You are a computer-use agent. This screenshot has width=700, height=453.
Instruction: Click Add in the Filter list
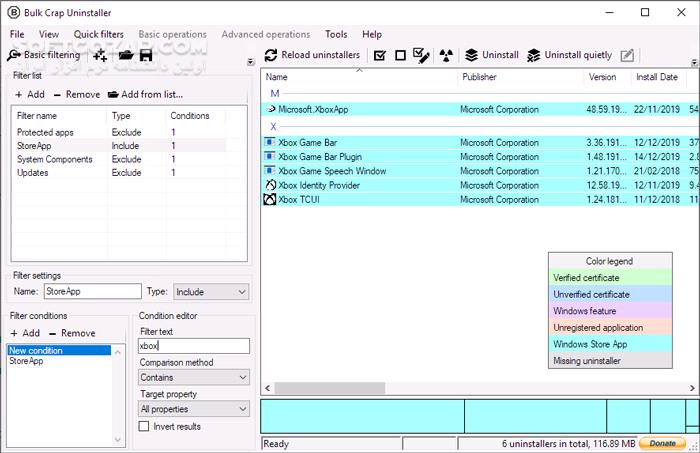coord(30,94)
